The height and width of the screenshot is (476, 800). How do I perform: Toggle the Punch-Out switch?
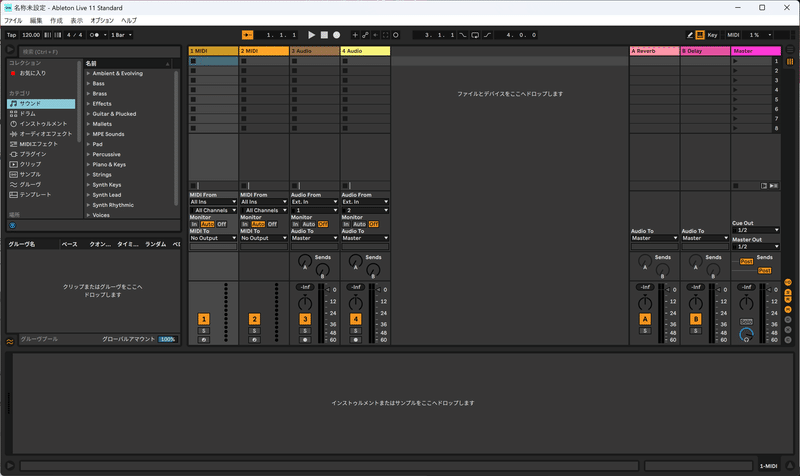[x=487, y=35]
